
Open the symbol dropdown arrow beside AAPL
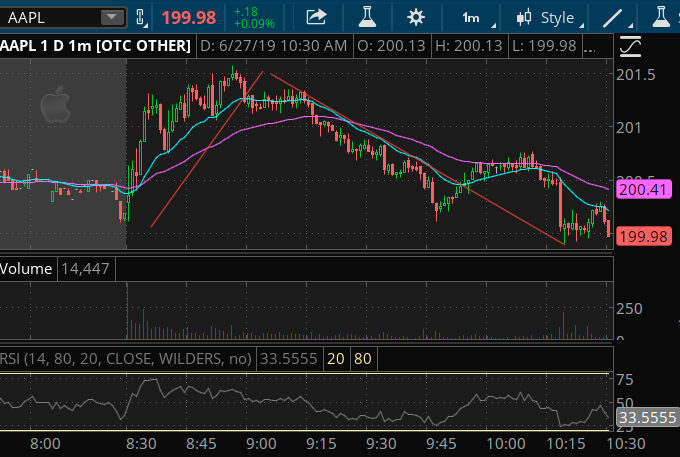[112, 17]
